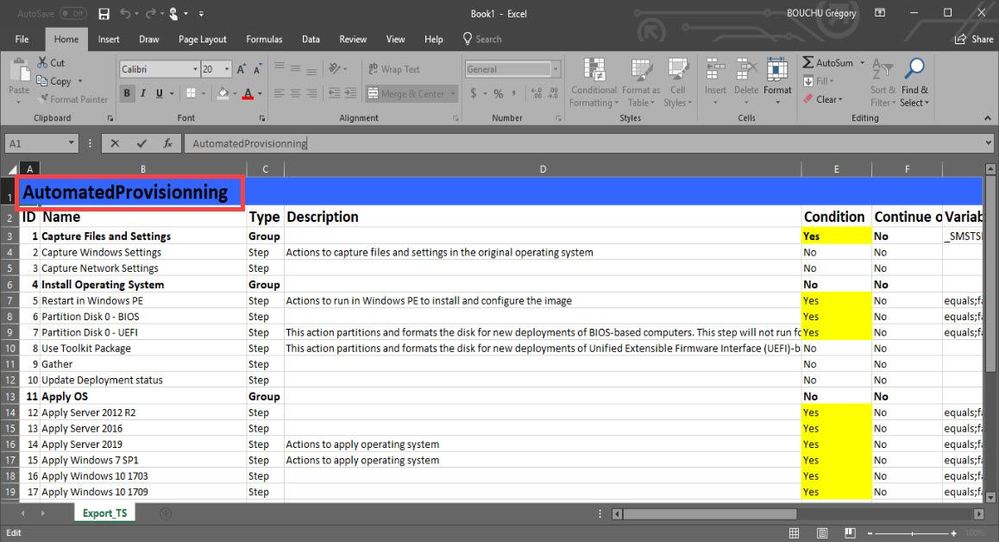This screenshot has width=999, height=542.
Task: Open the font name Calibri dropdown
Action: click(x=195, y=69)
